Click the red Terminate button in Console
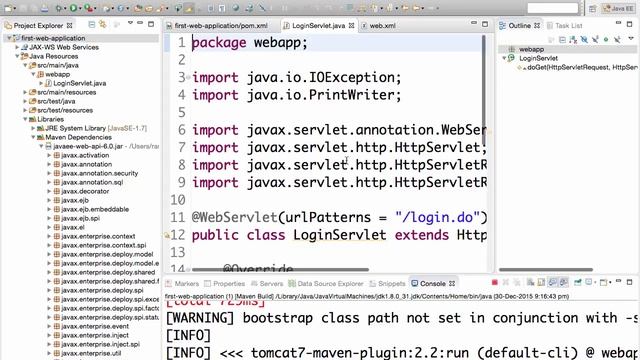This screenshot has height=360, width=640. coord(495,282)
